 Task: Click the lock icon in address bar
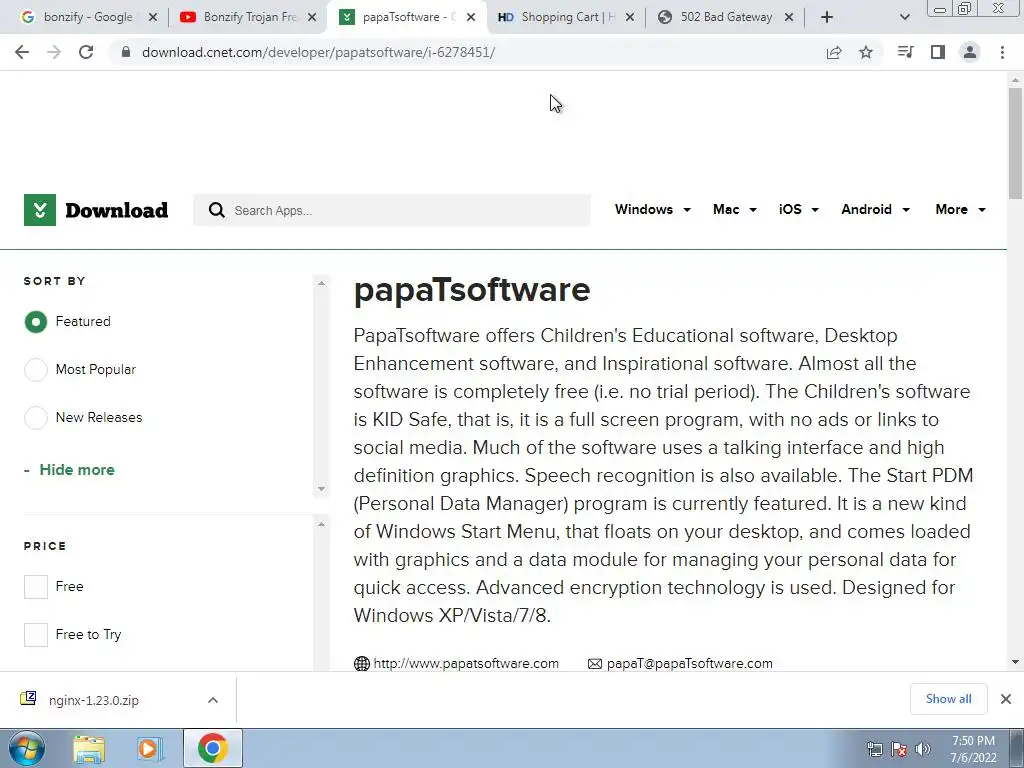pos(126,52)
